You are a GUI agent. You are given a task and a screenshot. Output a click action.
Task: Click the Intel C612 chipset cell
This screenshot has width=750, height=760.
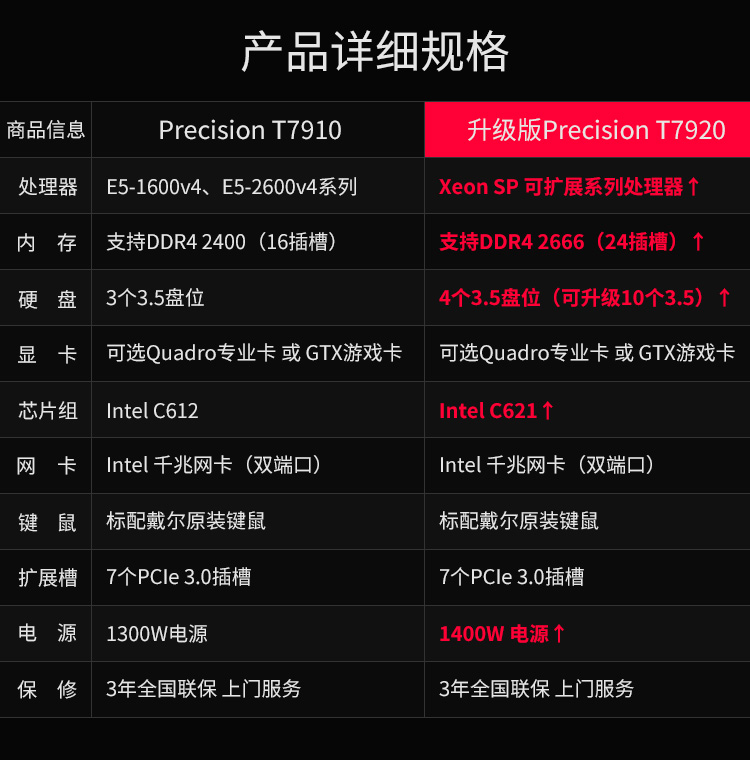(153, 410)
